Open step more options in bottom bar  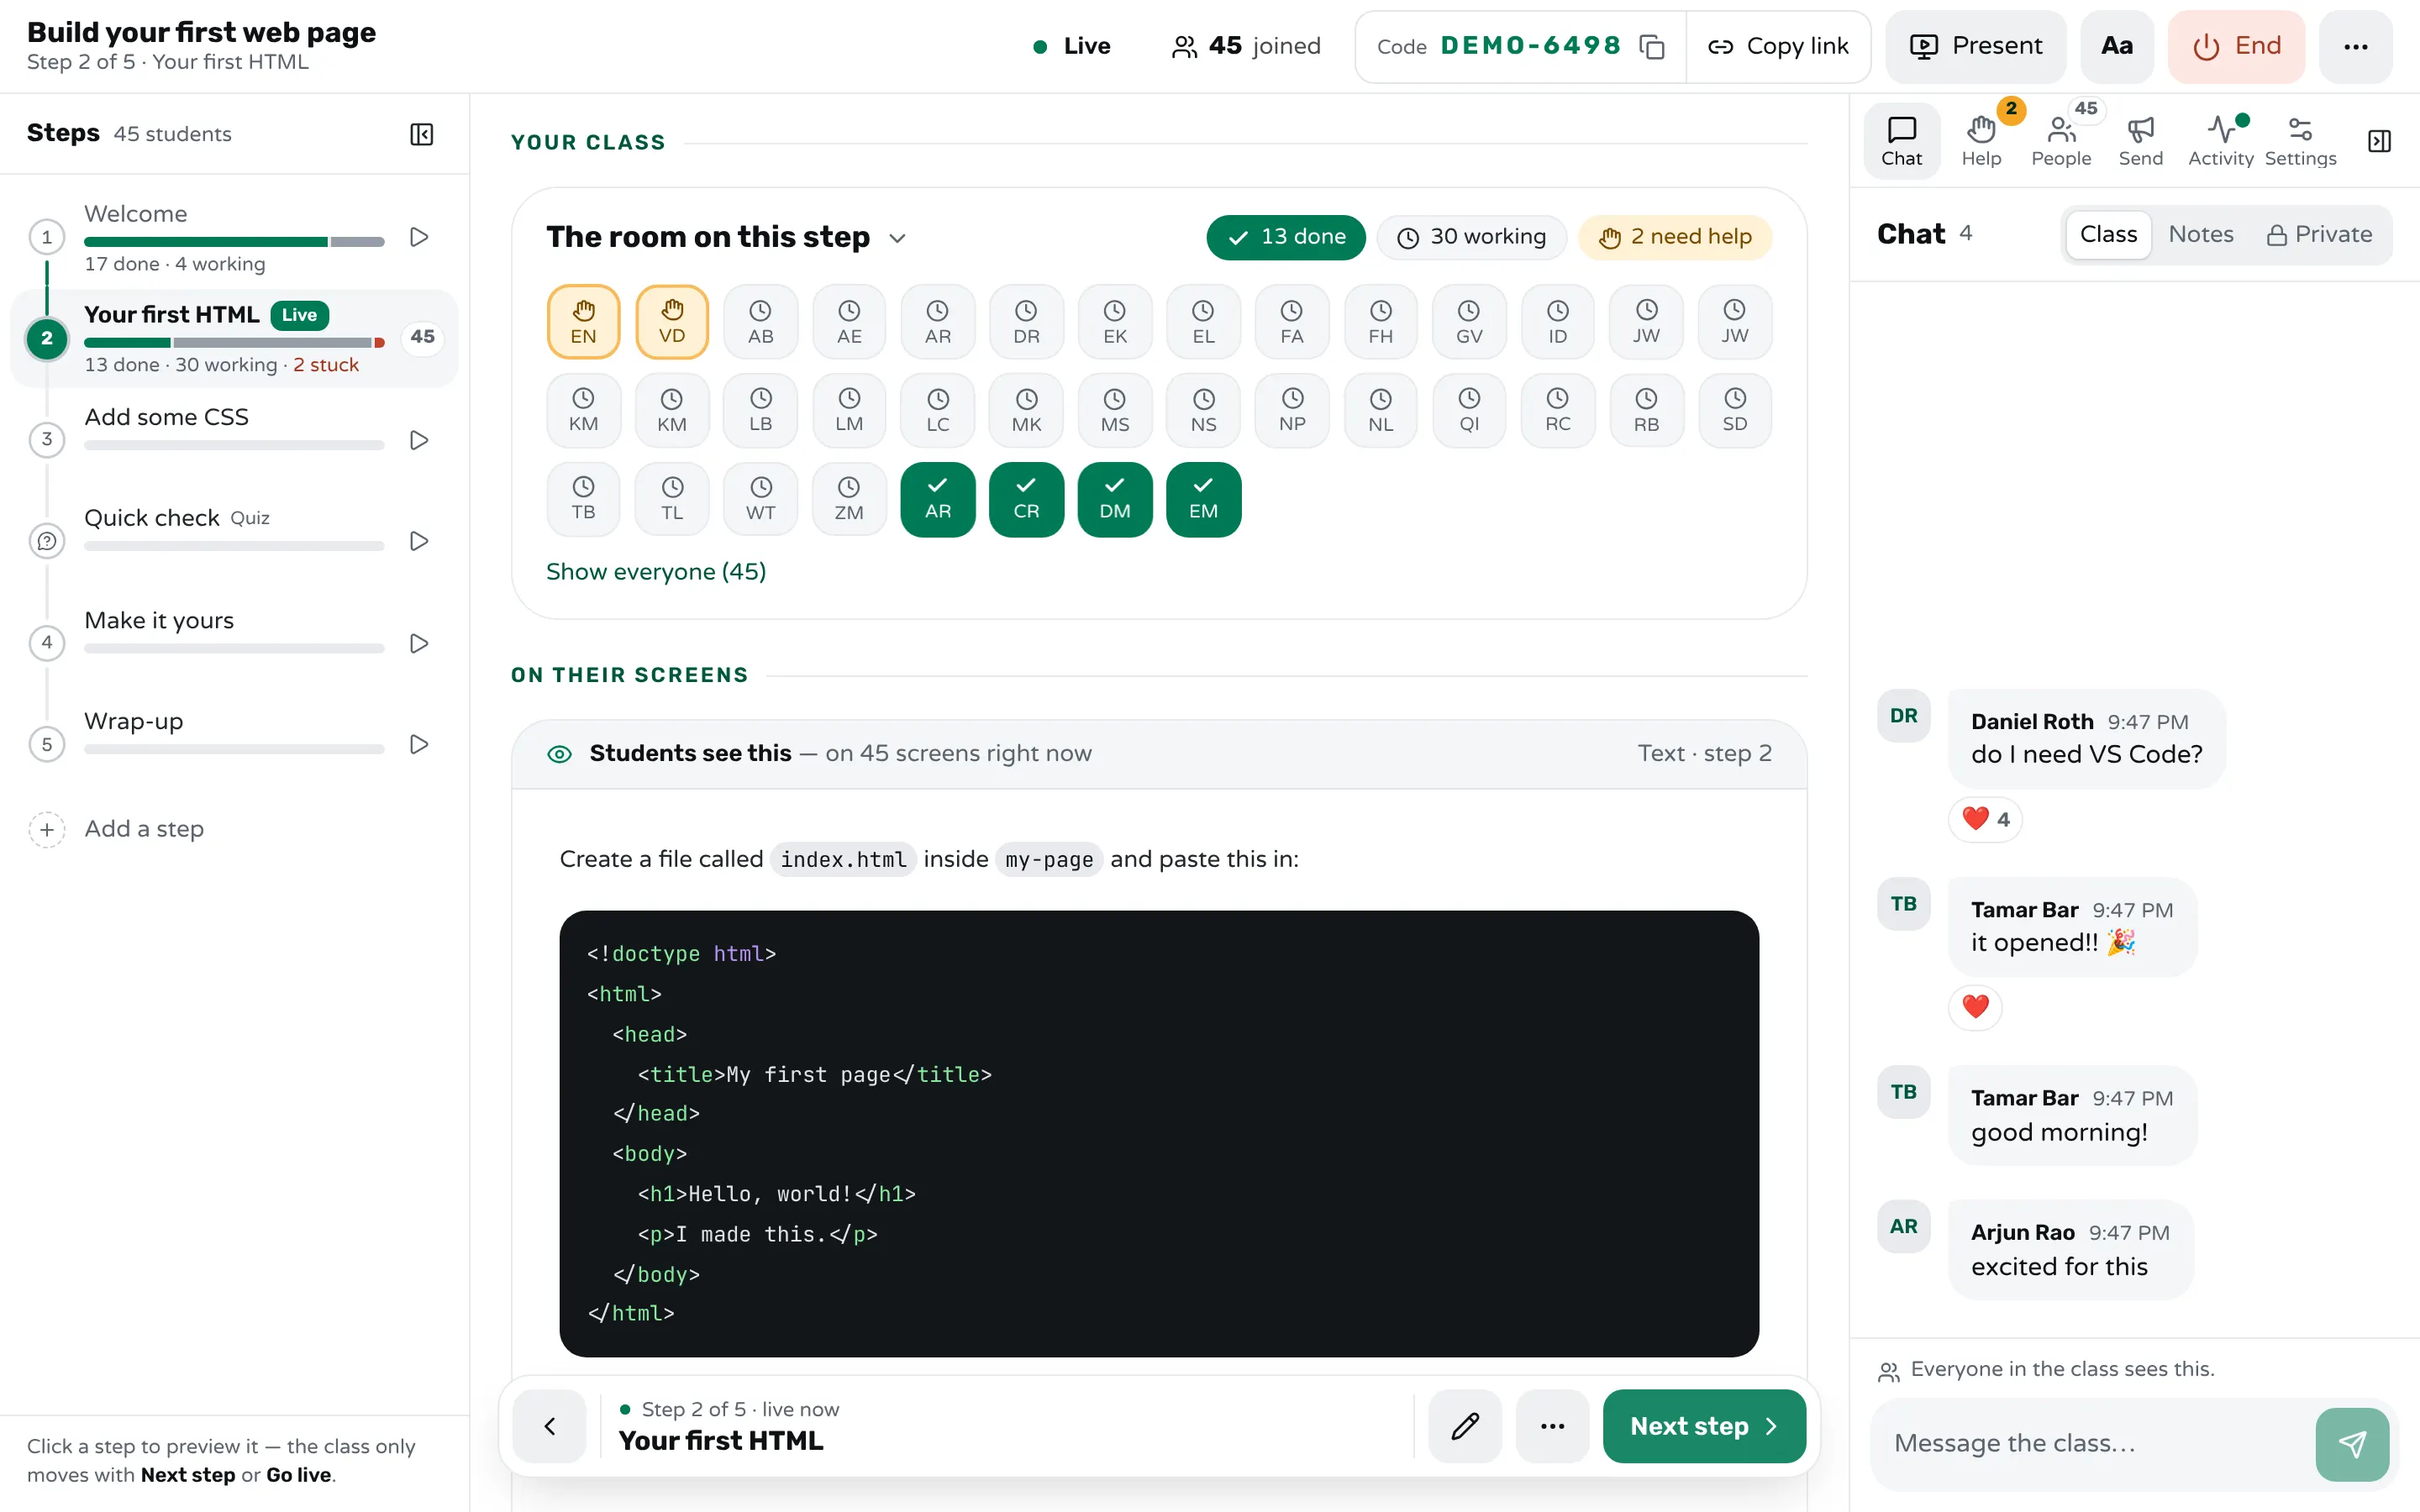pos(1552,1426)
